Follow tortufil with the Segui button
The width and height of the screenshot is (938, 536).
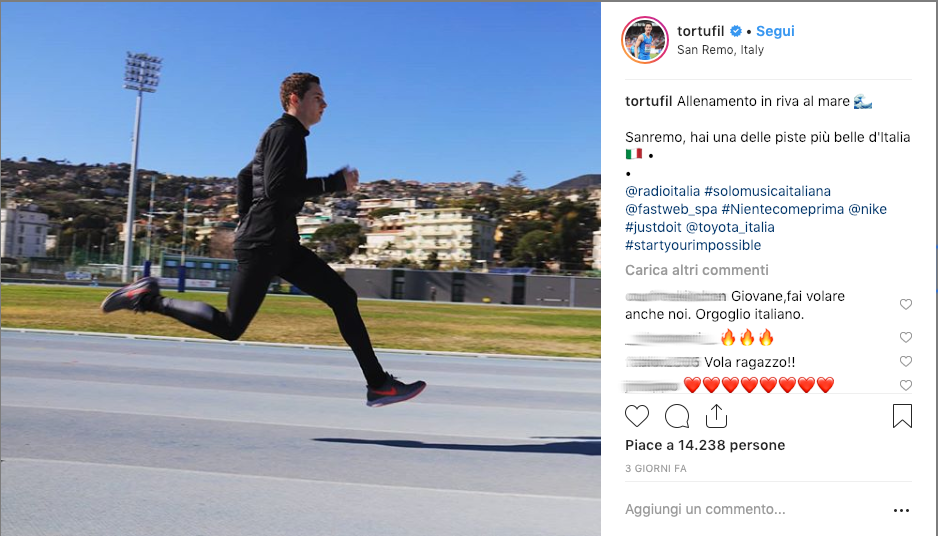pos(775,31)
